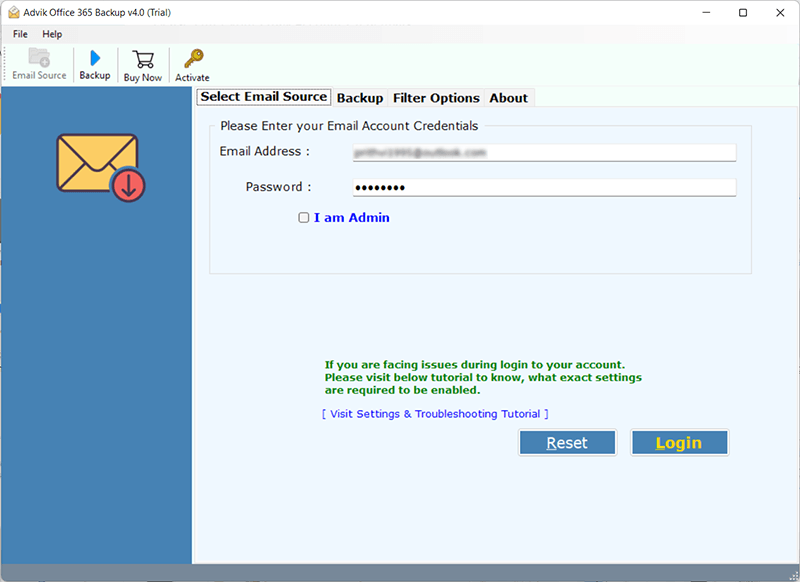Image resolution: width=800 pixels, height=582 pixels.
Task: Close the Advik Office 365 Backup window
Action: 780,12
